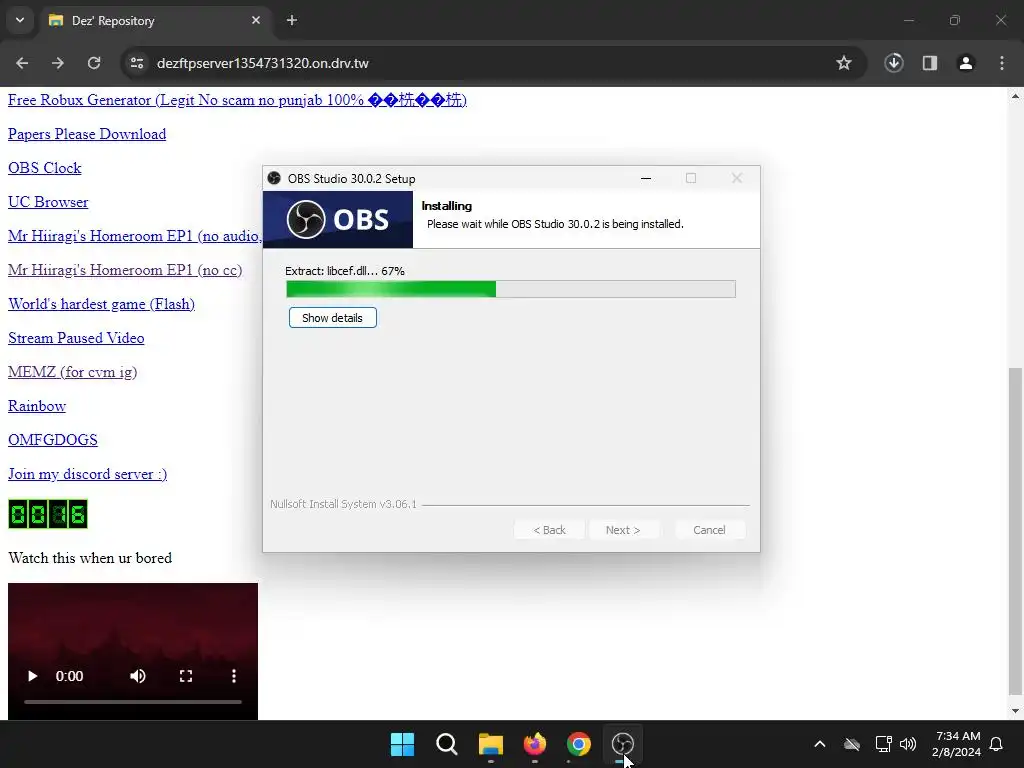Play the embedded video
This screenshot has height=768, width=1024.
click(32, 676)
